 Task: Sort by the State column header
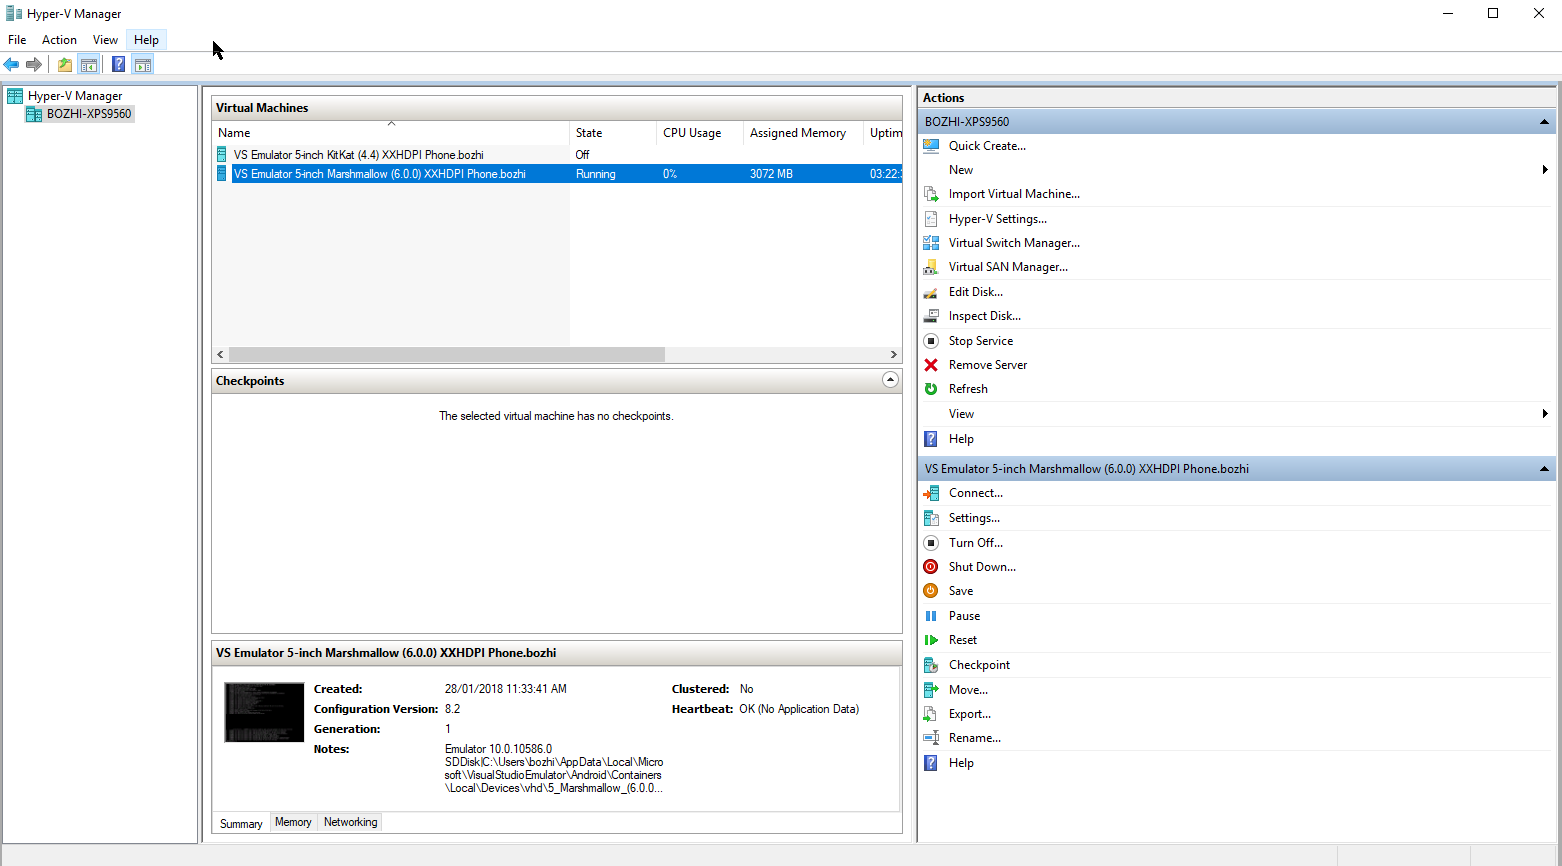click(x=613, y=133)
